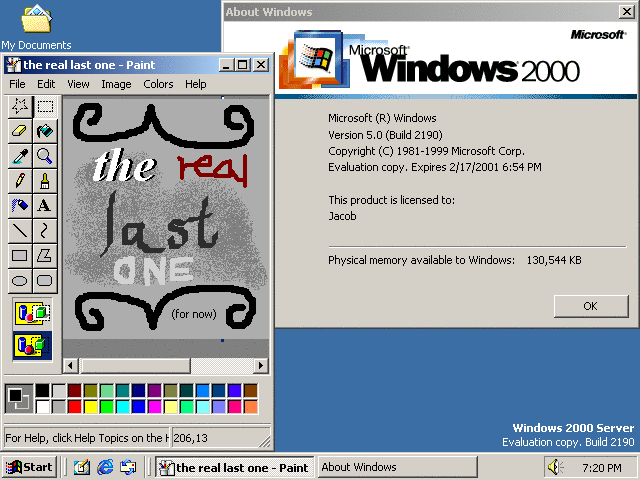Maximize the Paint window

[x=243, y=65]
